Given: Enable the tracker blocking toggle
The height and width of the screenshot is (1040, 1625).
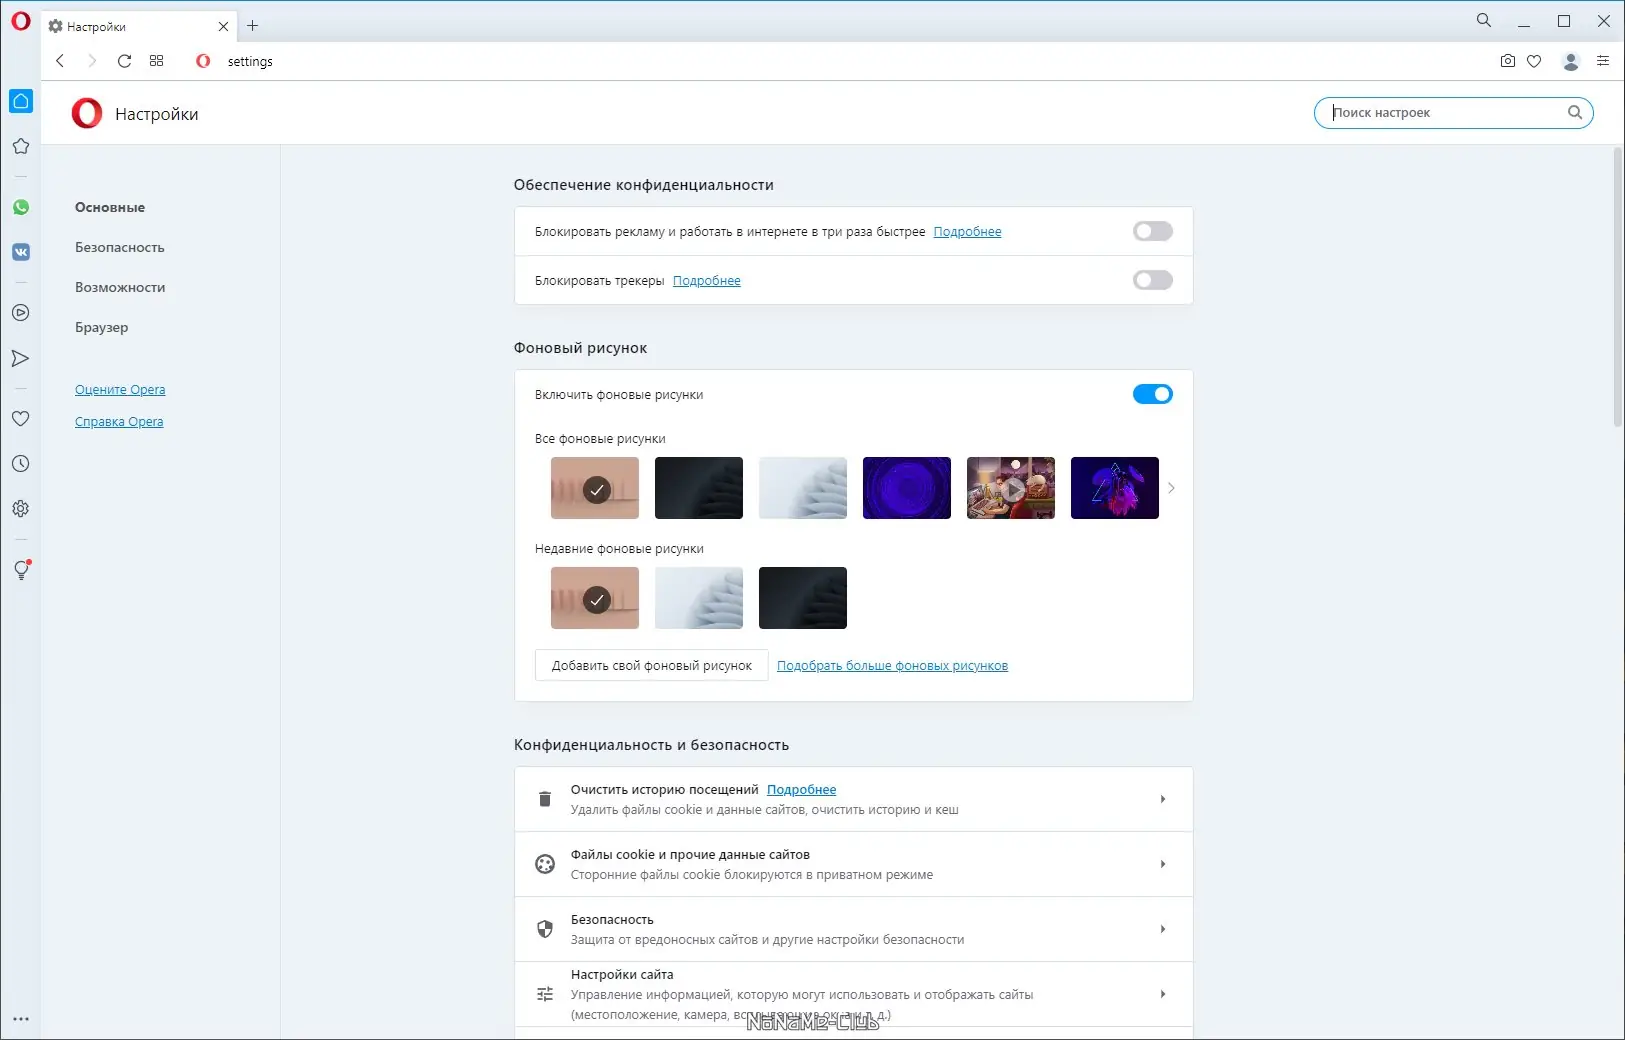Looking at the screenshot, I should (x=1153, y=280).
